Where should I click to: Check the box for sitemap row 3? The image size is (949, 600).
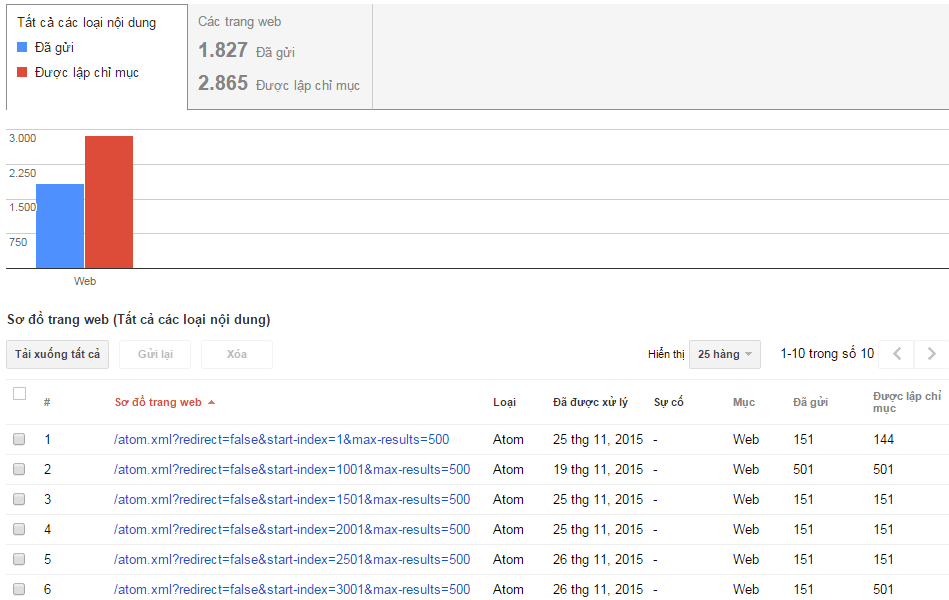pos(19,499)
